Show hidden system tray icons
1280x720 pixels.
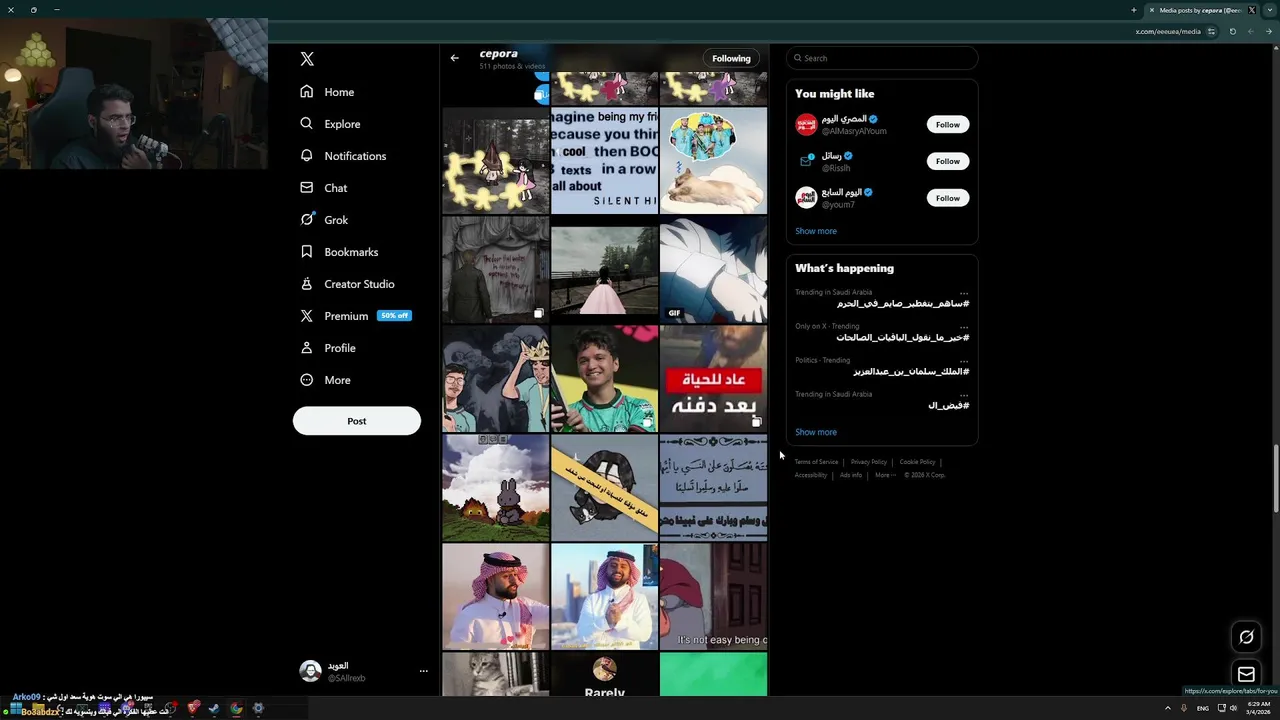1167,708
